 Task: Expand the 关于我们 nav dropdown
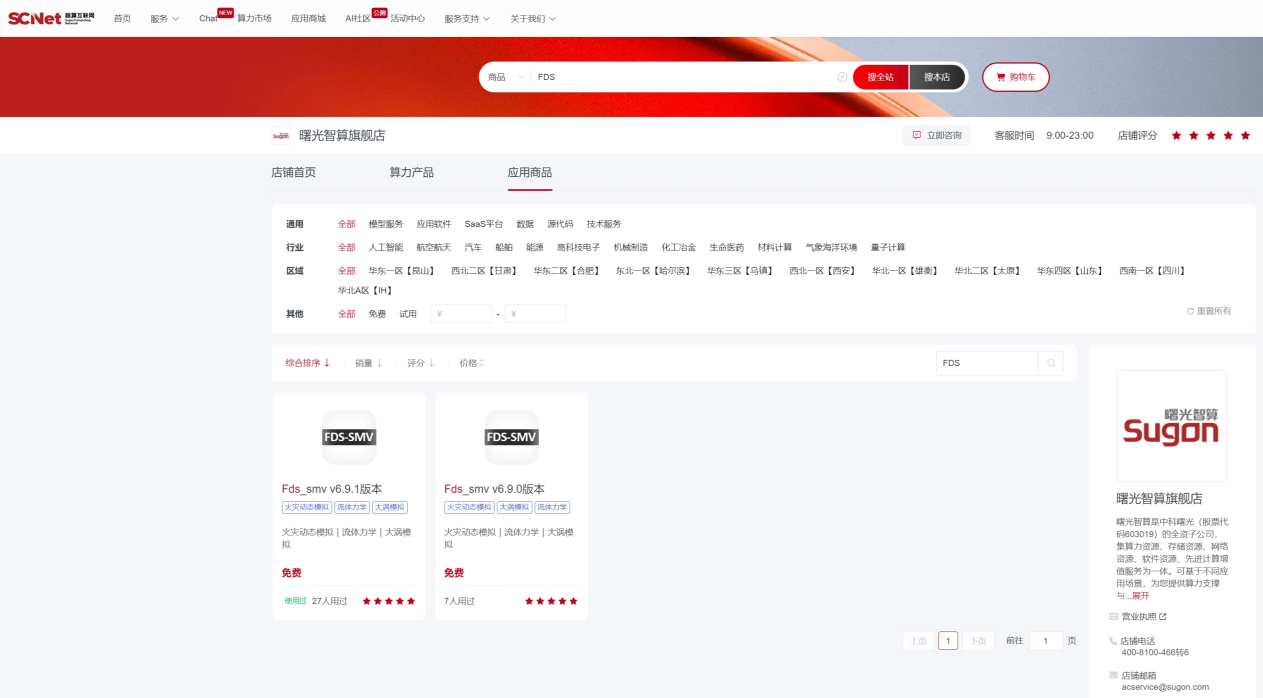(533, 18)
